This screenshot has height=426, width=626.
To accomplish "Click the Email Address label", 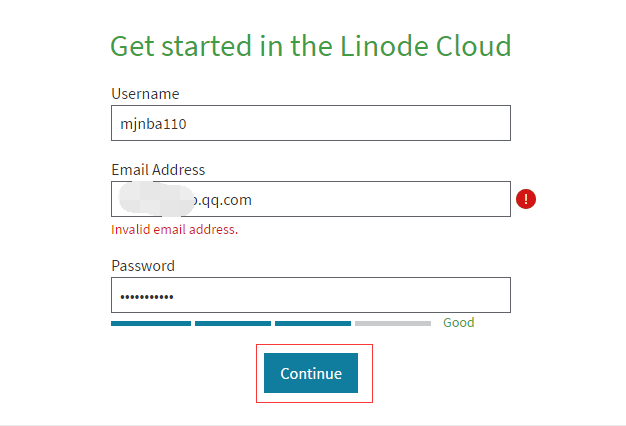I will pyautogui.click(x=158, y=170).
